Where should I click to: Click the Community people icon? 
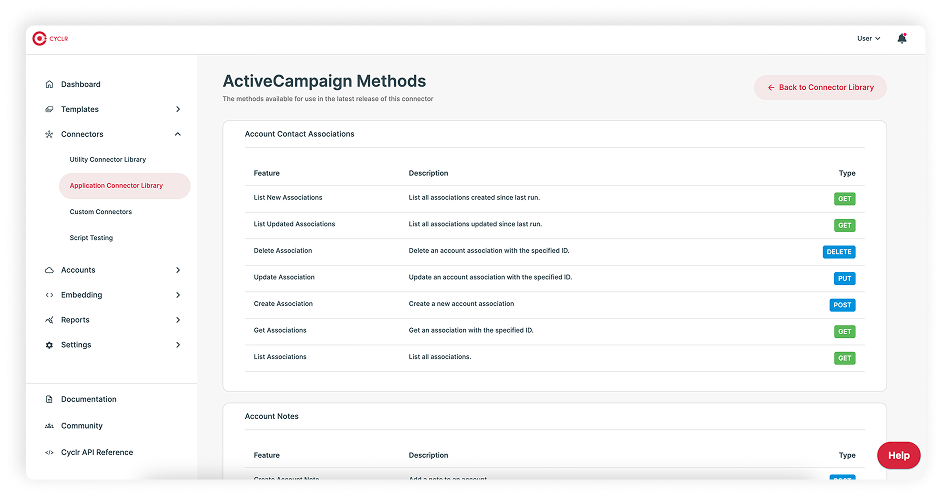pos(49,426)
